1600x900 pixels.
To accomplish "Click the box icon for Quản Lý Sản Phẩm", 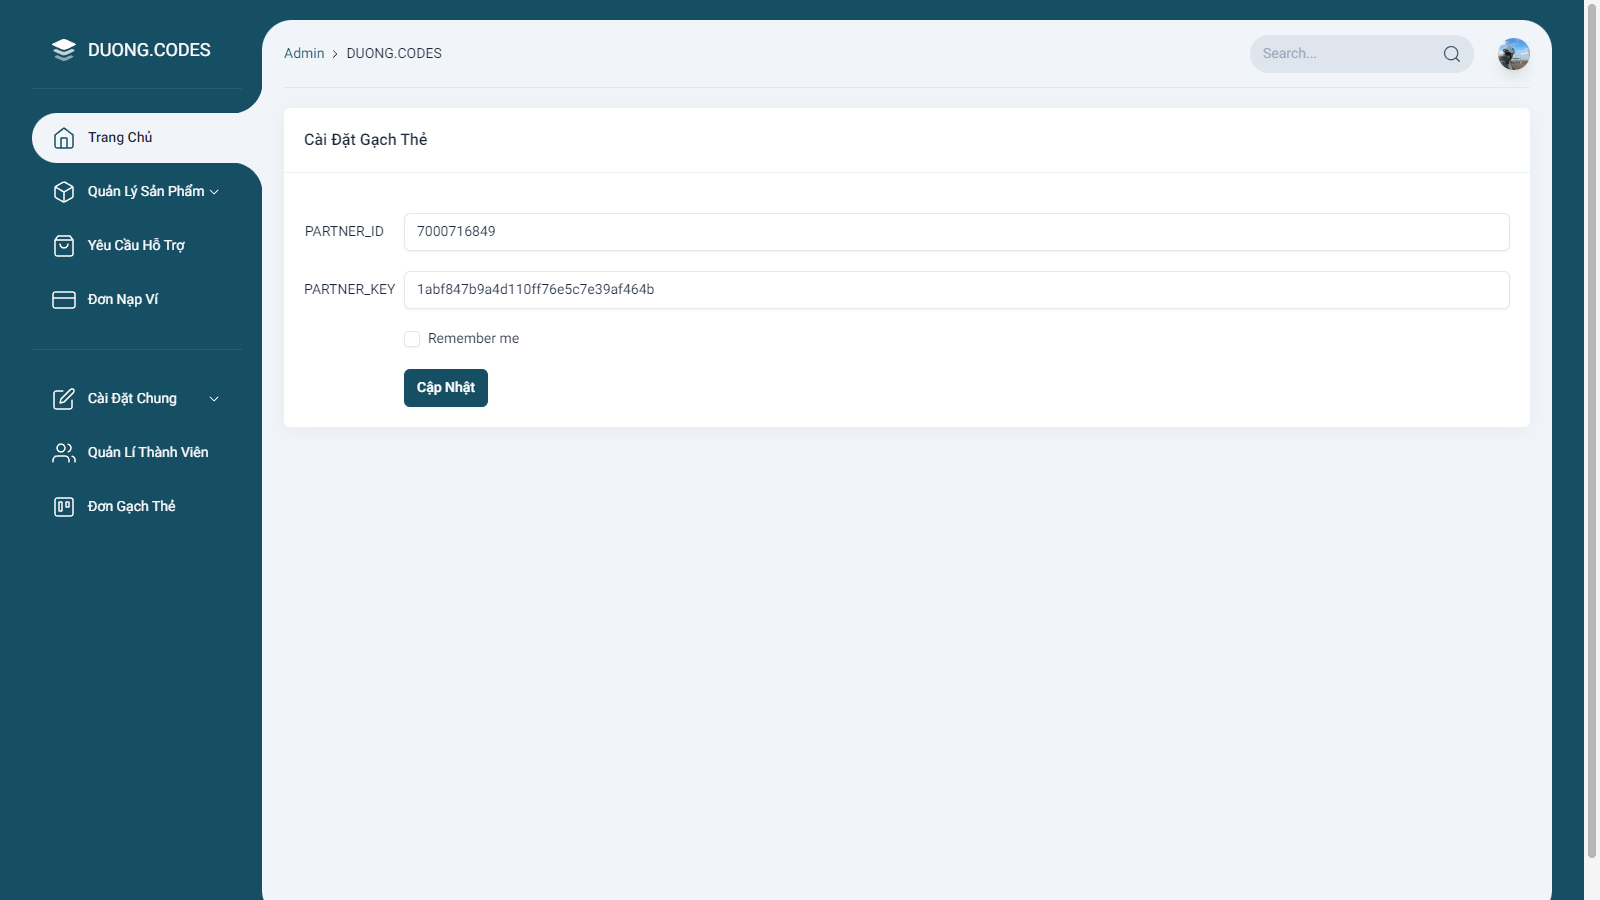I will tap(64, 192).
